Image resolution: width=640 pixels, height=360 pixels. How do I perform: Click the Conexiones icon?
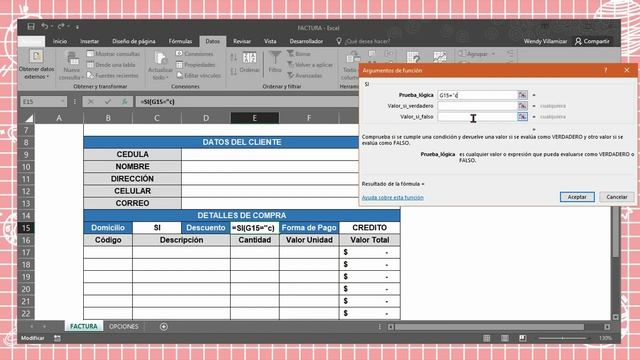click(x=179, y=54)
